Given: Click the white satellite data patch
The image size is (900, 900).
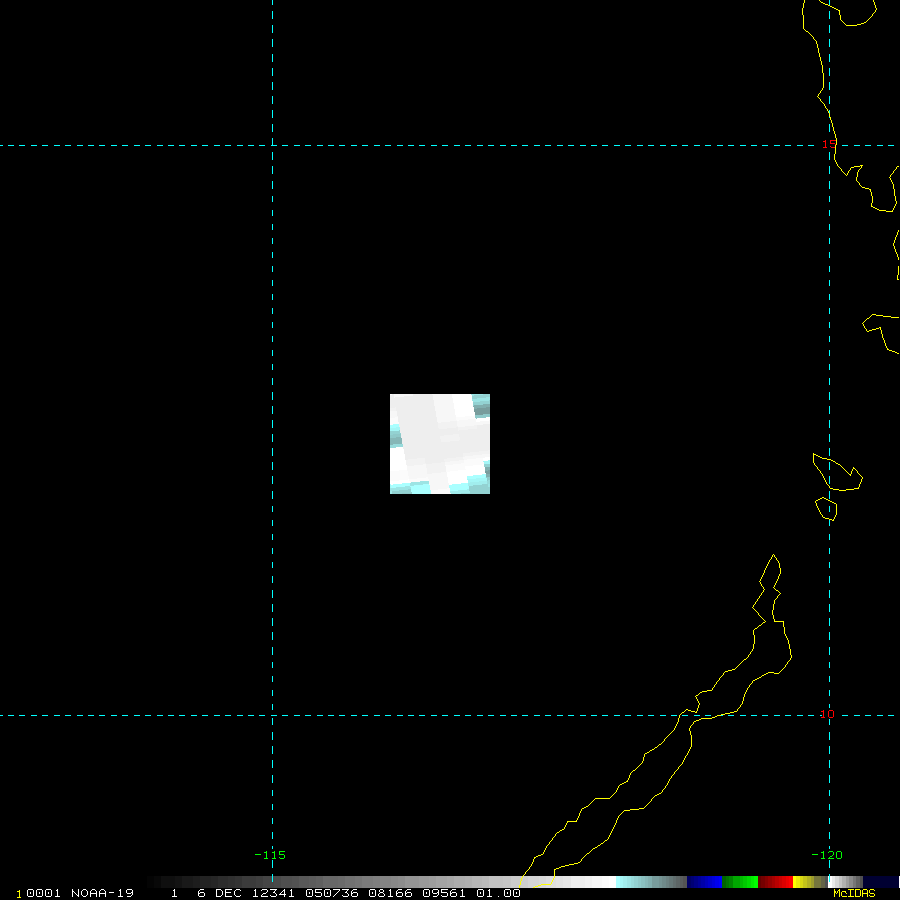Looking at the screenshot, I should [440, 443].
